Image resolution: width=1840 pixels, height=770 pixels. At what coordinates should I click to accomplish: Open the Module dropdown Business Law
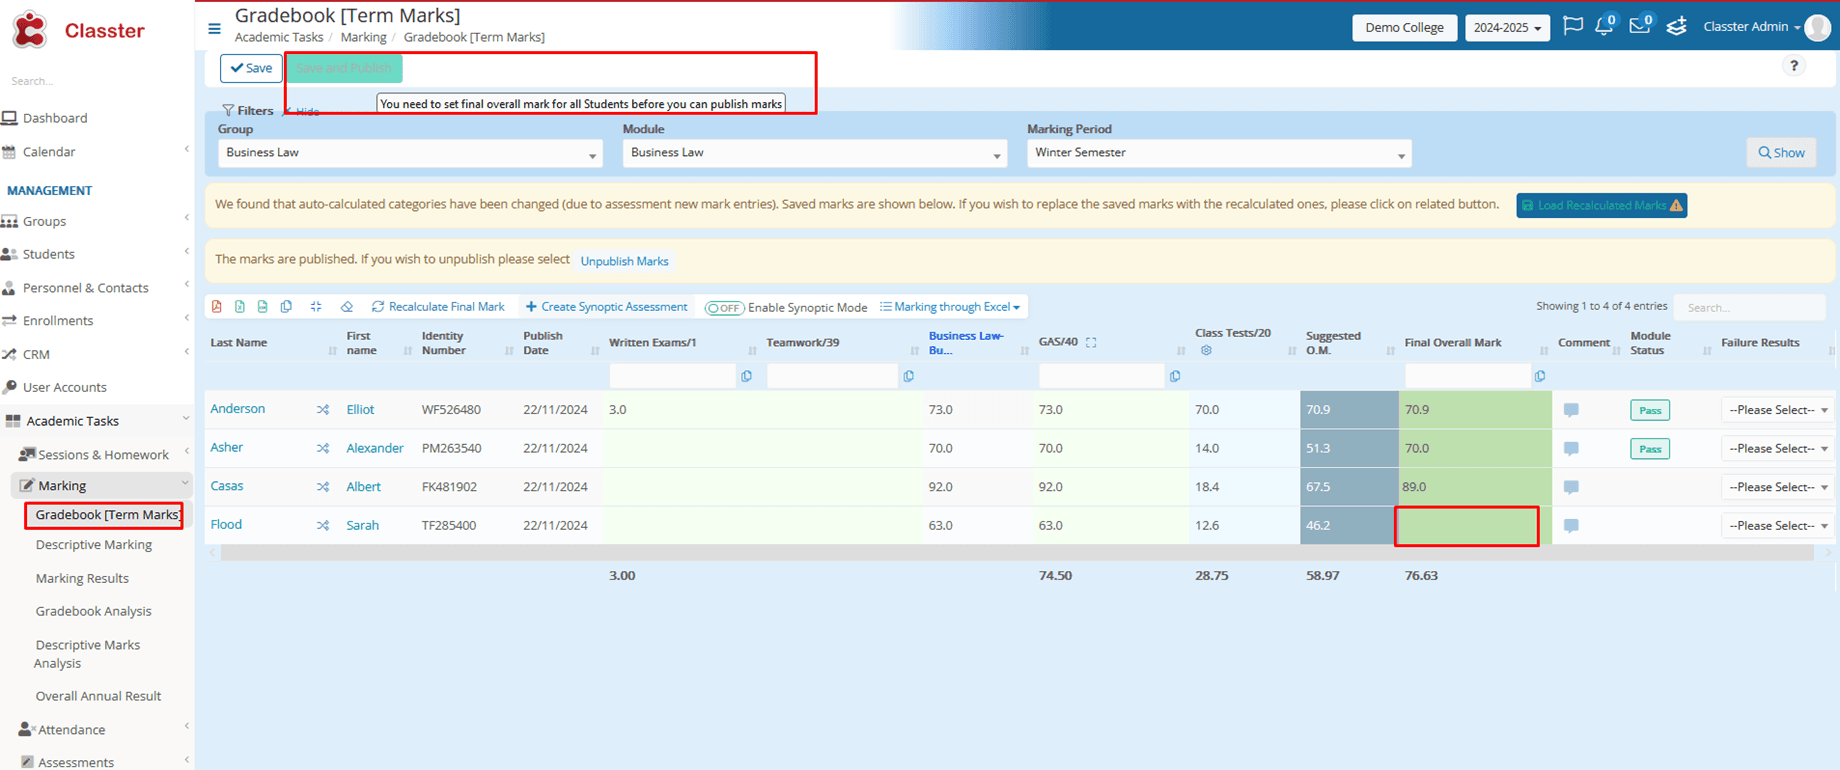(814, 153)
